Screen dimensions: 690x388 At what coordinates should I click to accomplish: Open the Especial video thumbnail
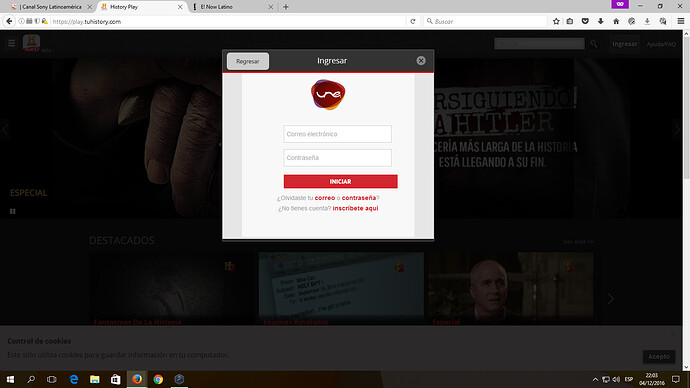point(511,288)
